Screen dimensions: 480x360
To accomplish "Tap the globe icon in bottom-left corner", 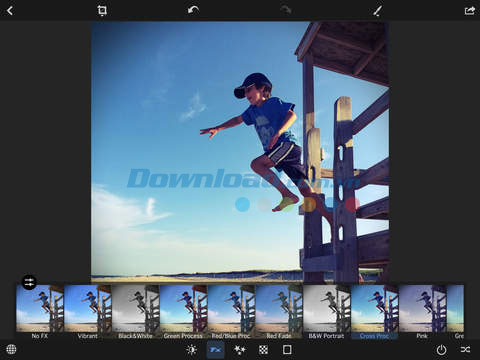I will (x=11, y=349).
